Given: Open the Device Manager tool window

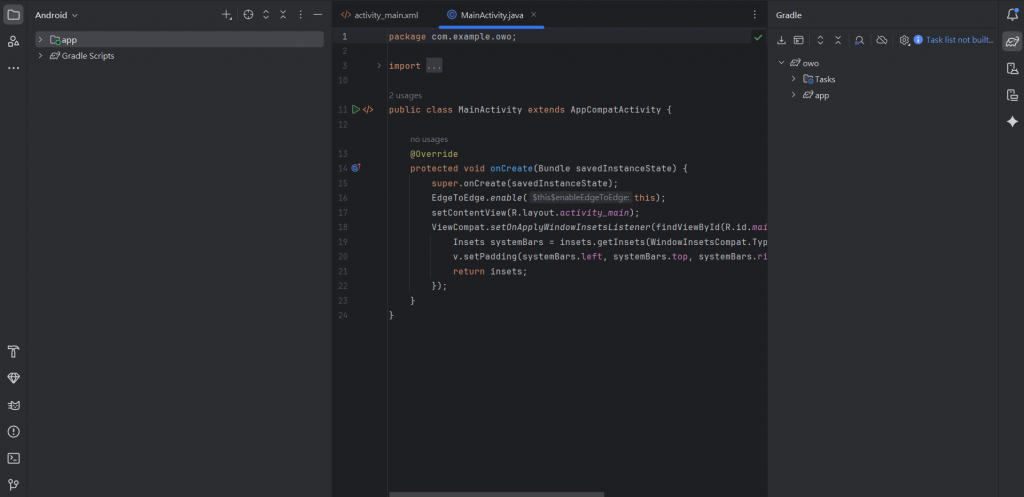Looking at the screenshot, I should coord(1012,69).
